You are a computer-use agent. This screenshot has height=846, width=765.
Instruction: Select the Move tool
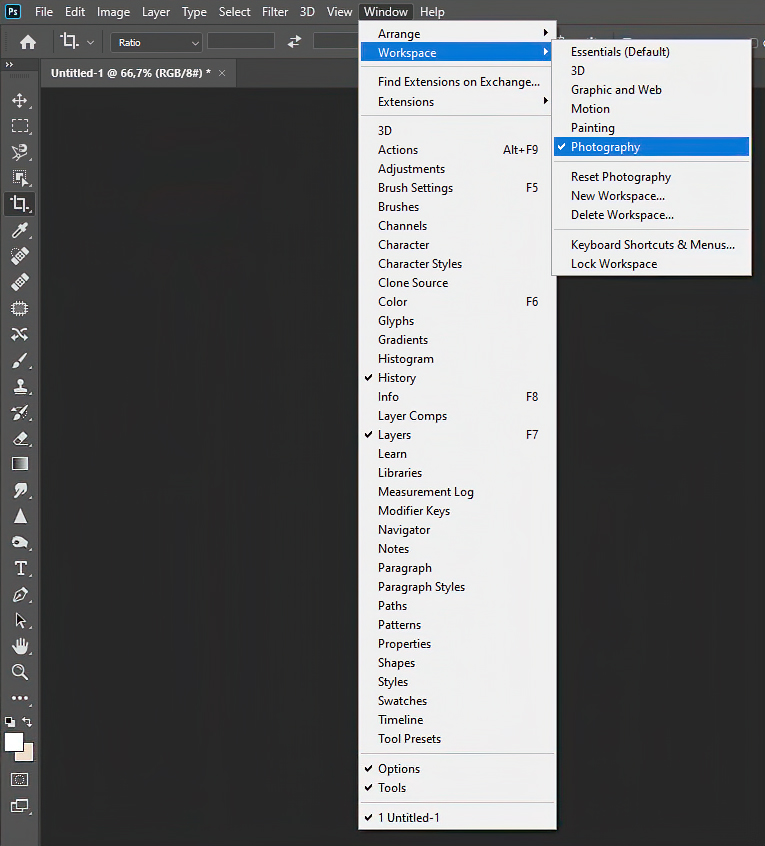tap(19, 100)
